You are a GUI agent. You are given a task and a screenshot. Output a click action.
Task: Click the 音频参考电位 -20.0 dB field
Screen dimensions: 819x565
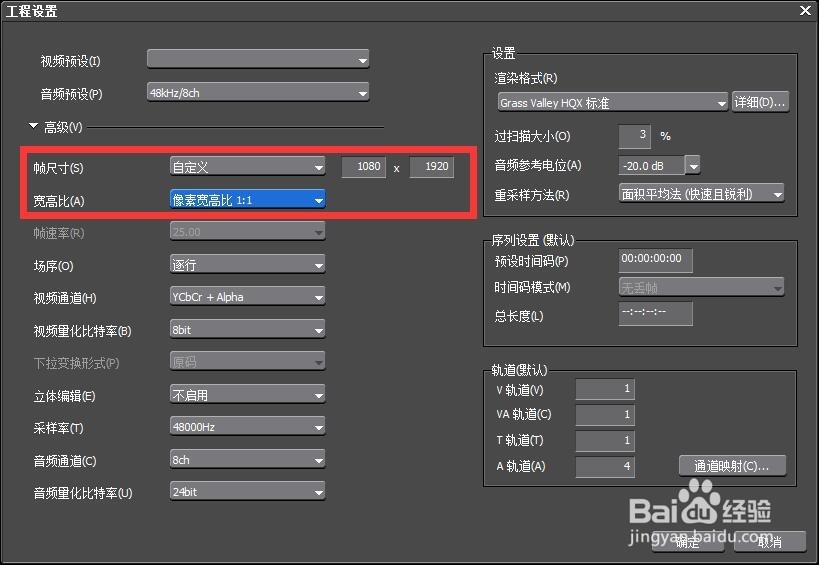651,166
